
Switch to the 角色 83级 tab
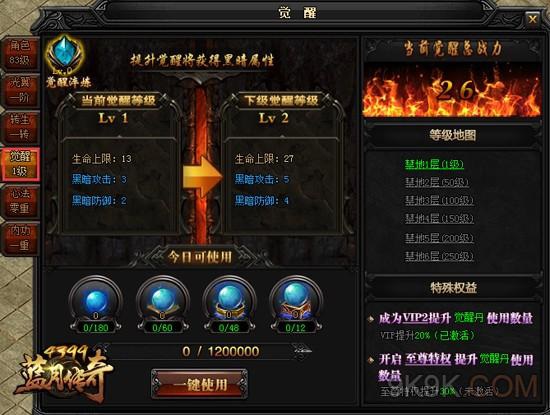[x=20, y=53]
